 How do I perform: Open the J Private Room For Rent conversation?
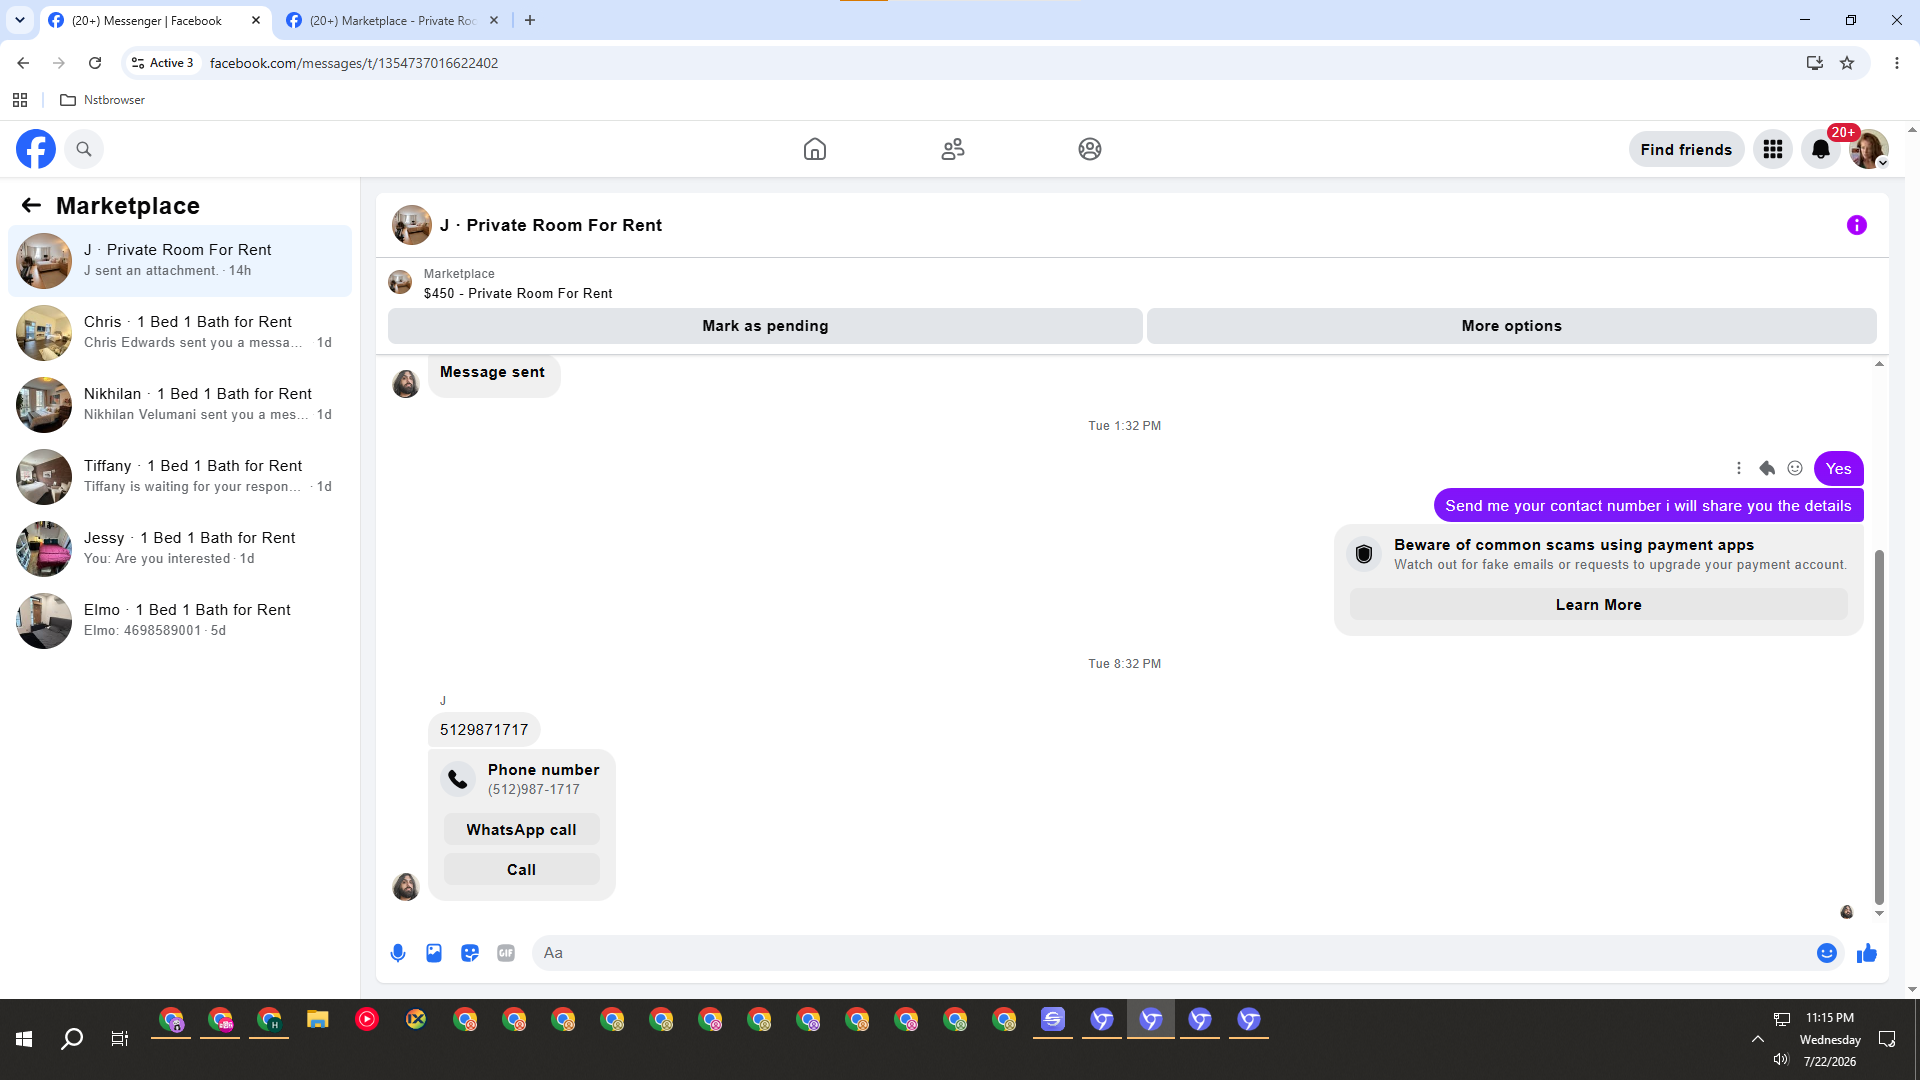pyautogui.click(x=180, y=260)
